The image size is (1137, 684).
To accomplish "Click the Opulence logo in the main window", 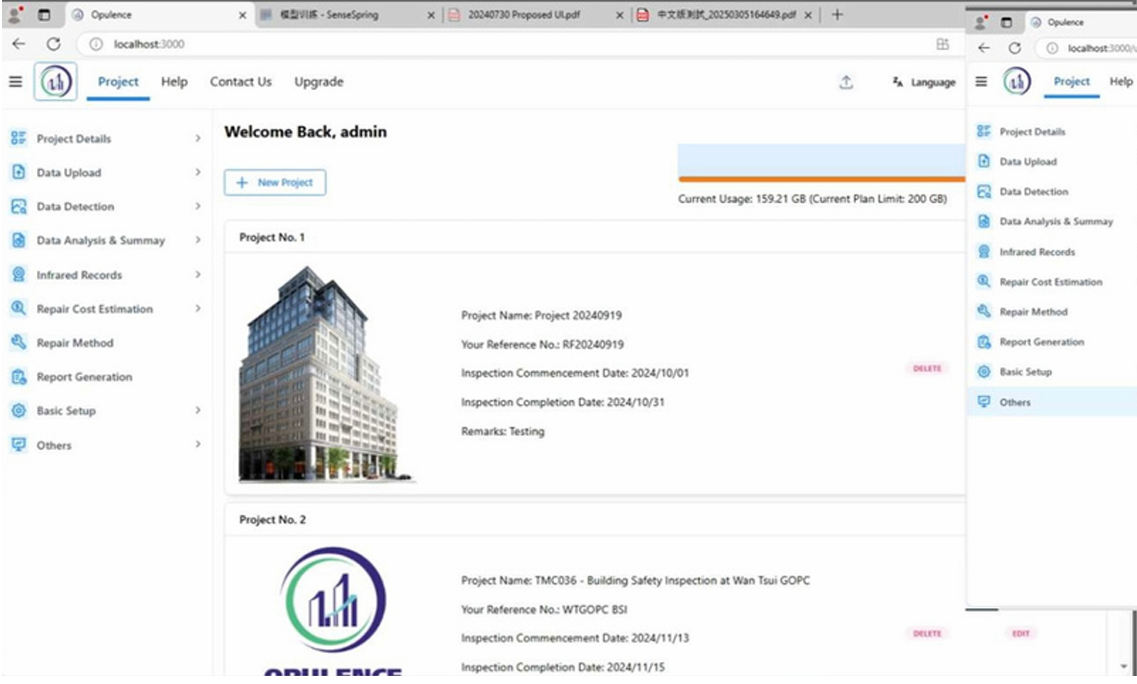I will coord(55,82).
